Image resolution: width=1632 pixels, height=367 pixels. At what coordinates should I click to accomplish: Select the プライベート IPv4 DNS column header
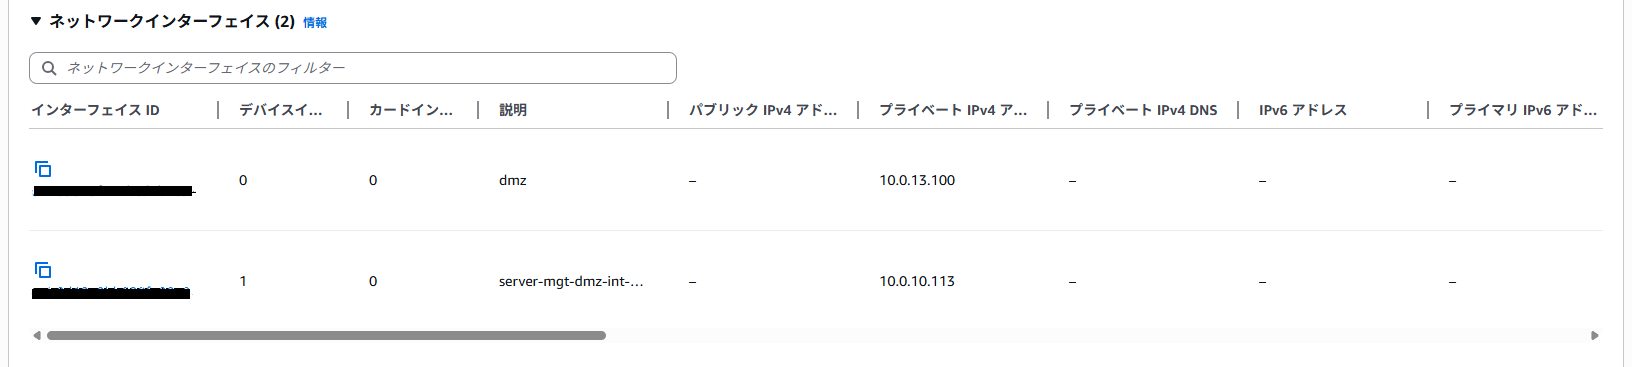pyautogui.click(x=1143, y=110)
